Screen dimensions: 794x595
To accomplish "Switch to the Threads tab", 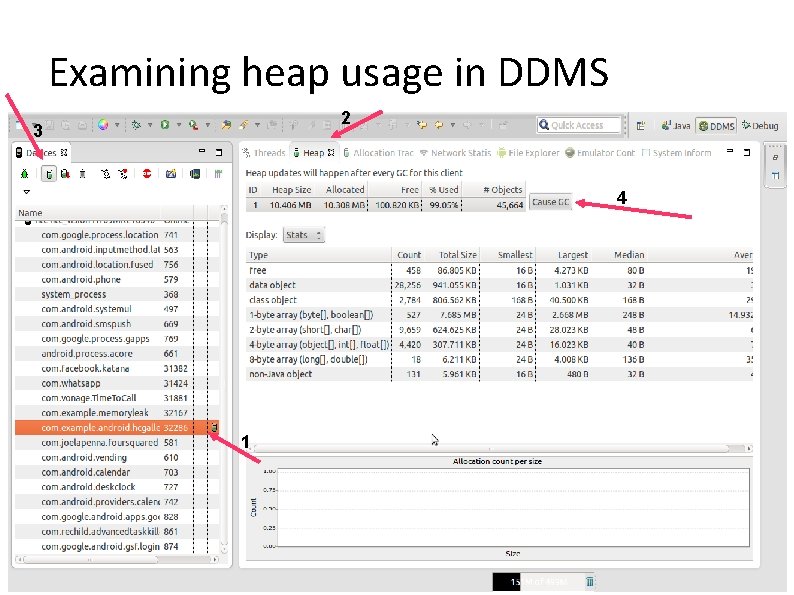I will tap(263, 152).
